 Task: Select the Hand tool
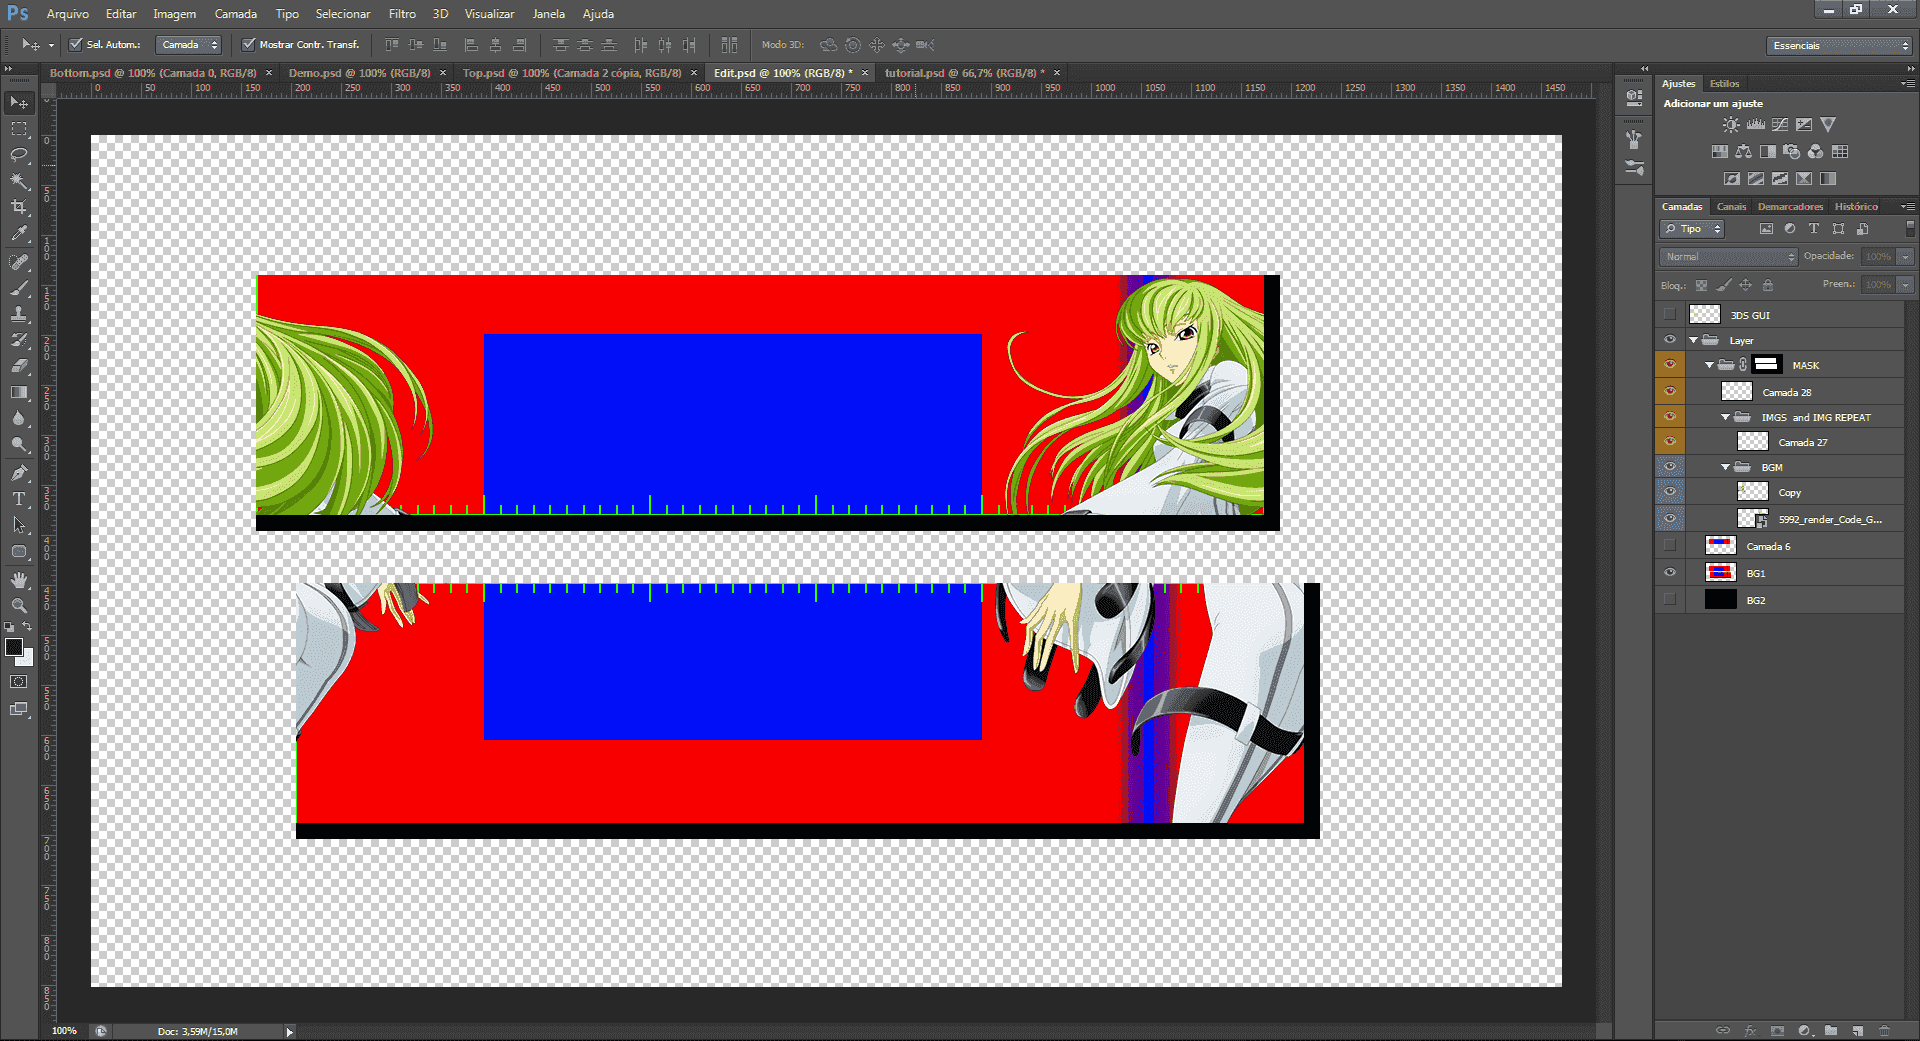click(19, 580)
